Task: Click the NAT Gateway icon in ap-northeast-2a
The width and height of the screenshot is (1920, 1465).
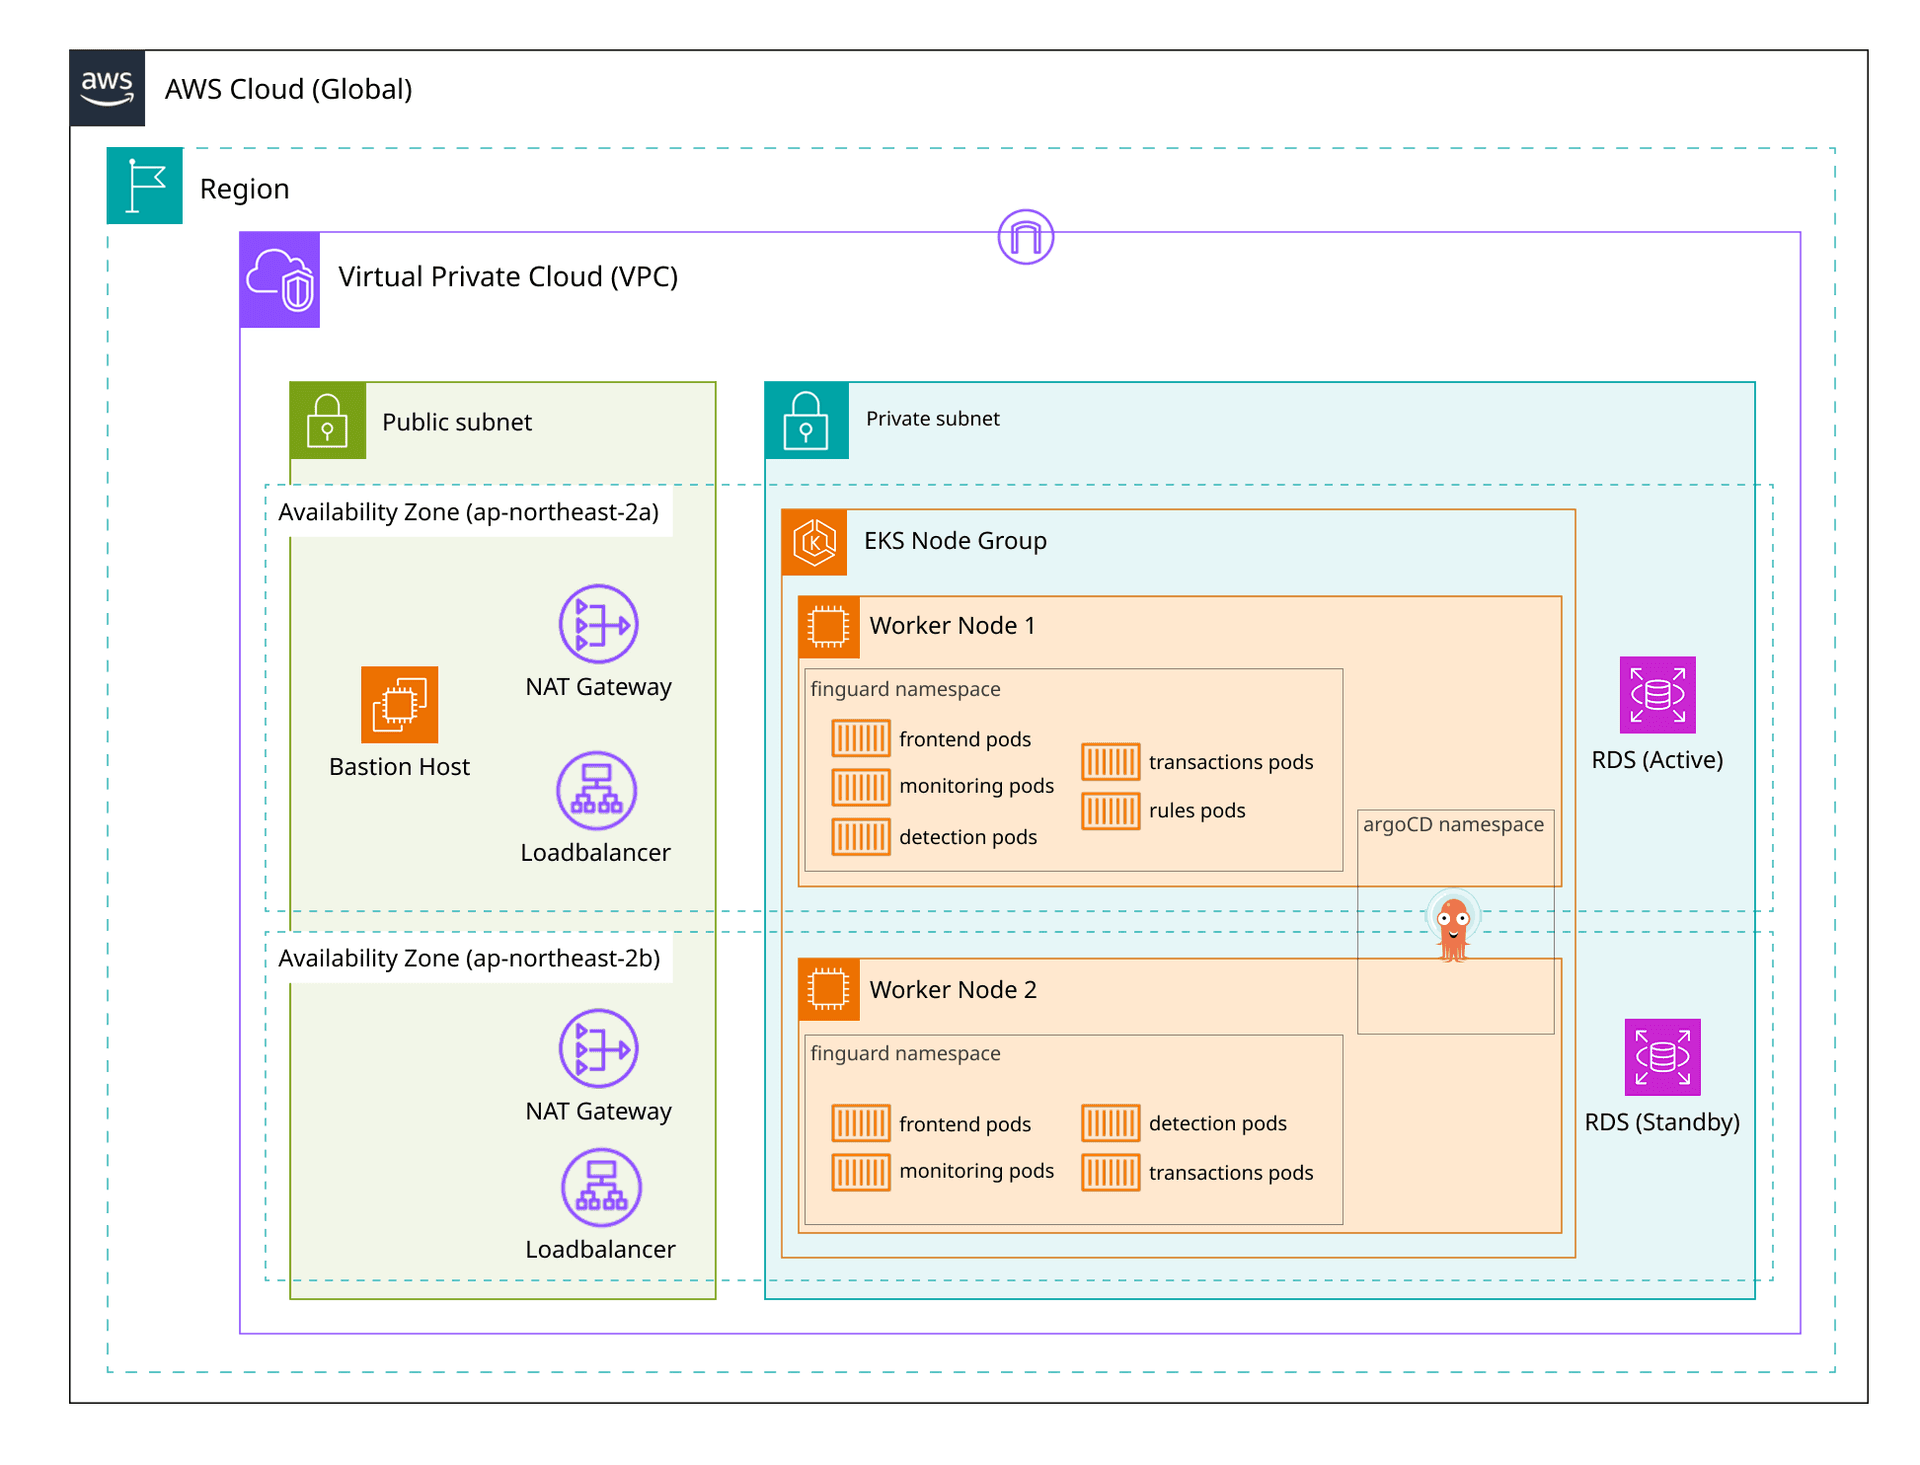Action: pyautogui.click(x=598, y=624)
